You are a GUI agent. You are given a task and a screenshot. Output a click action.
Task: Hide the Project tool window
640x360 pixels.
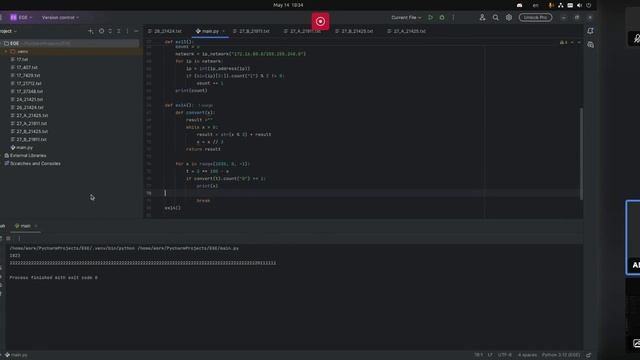click(136, 31)
